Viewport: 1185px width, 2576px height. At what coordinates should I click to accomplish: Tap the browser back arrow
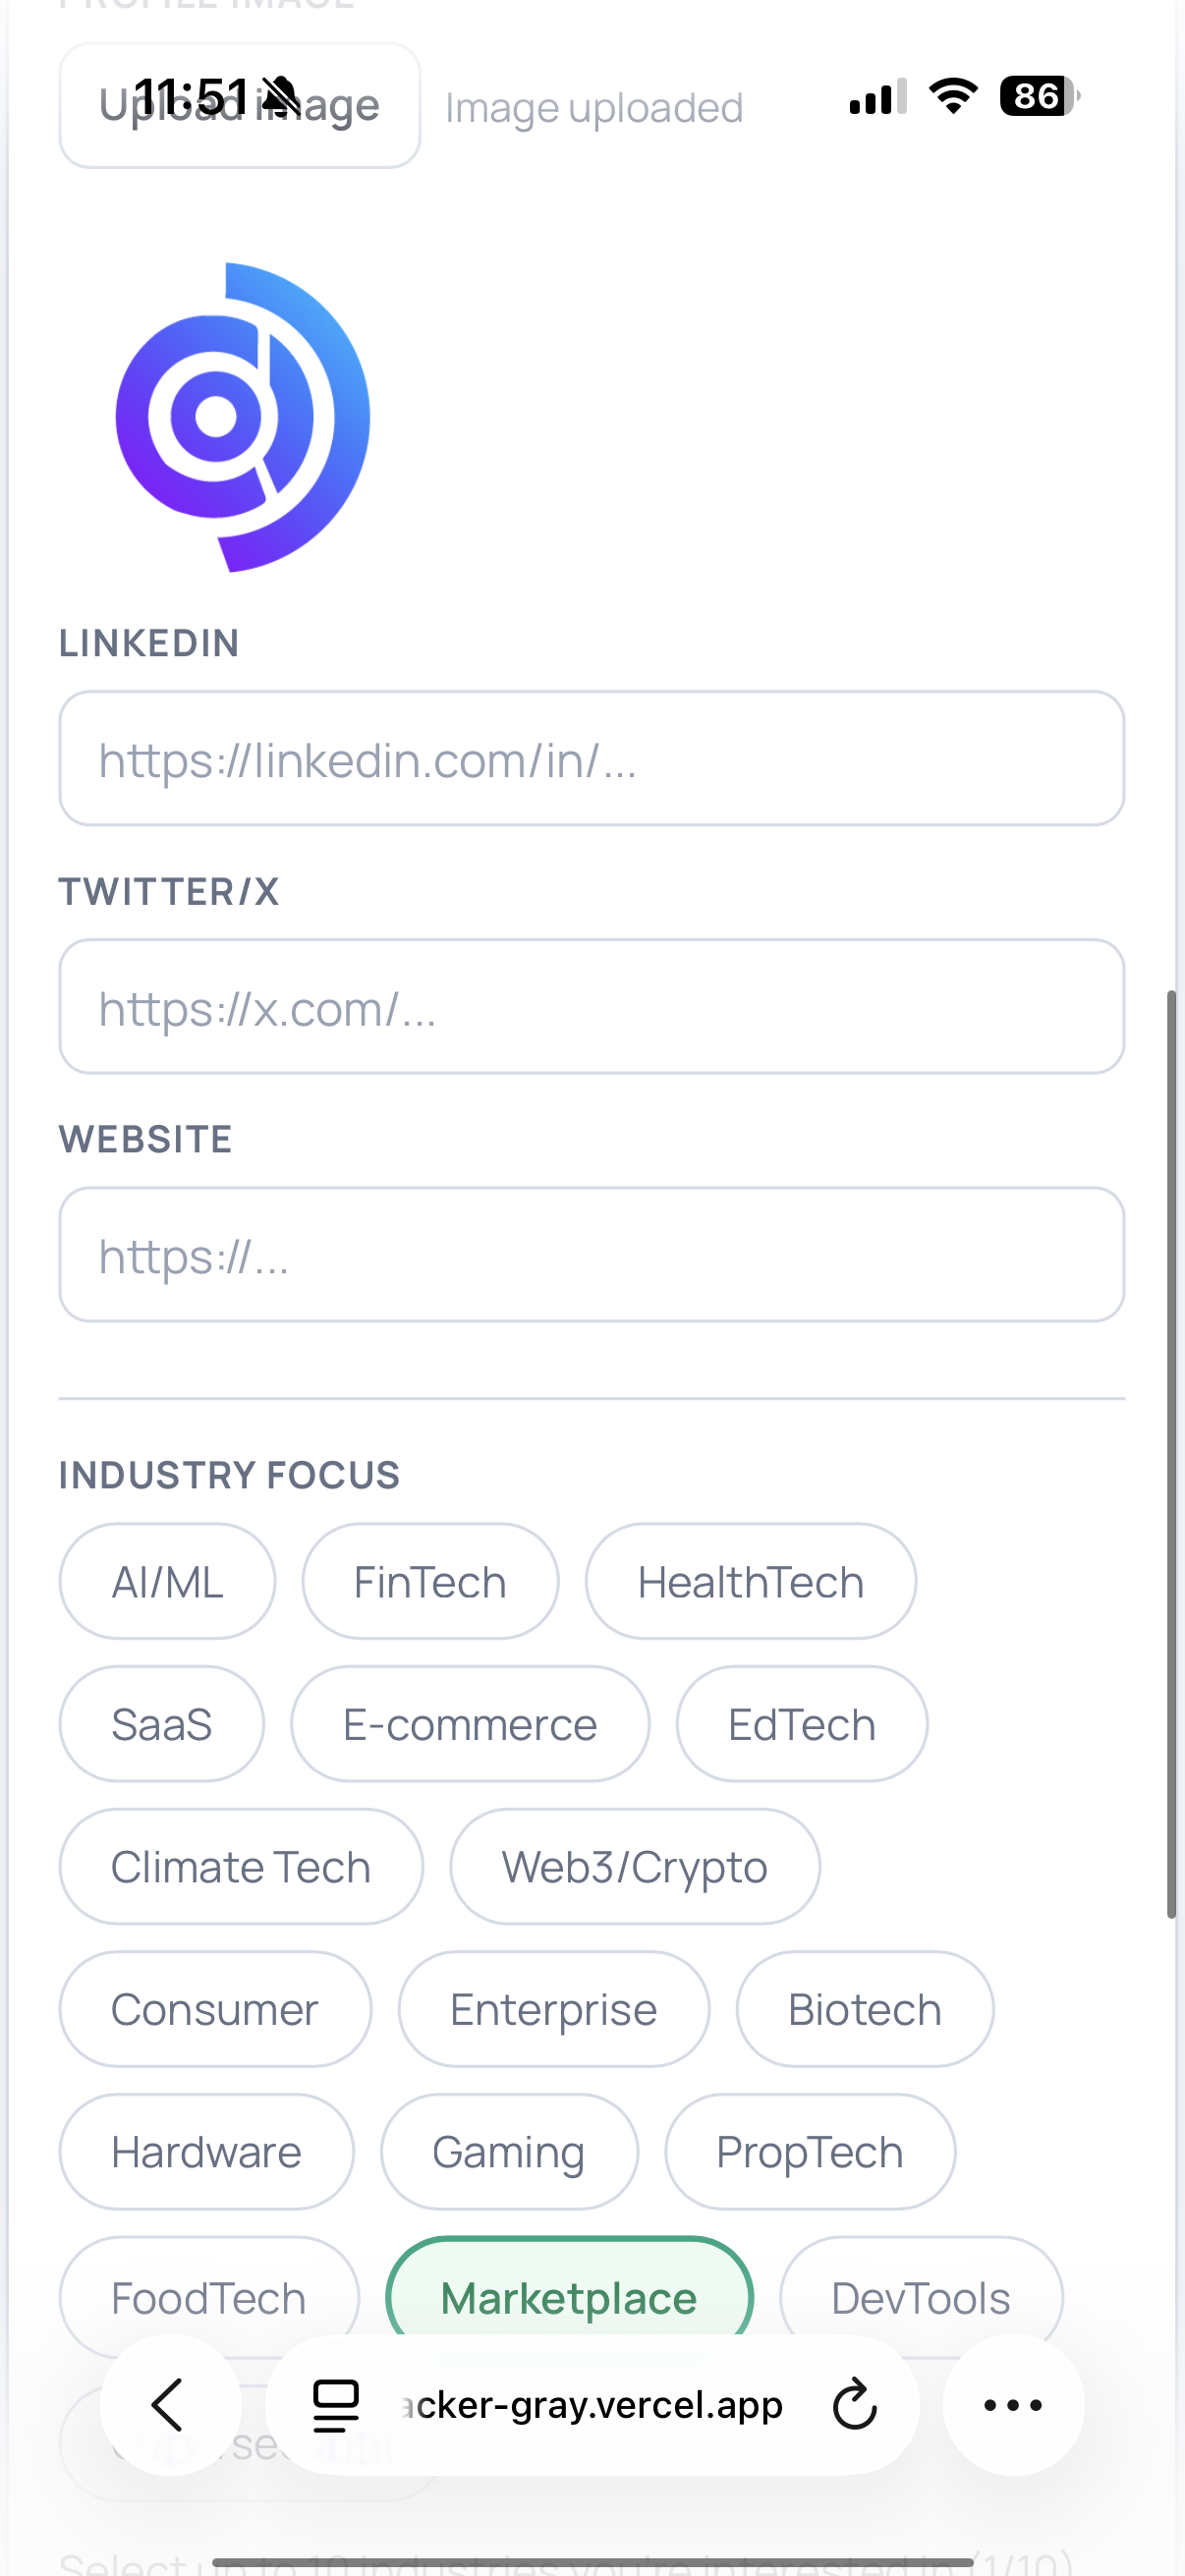[170, 2405]
